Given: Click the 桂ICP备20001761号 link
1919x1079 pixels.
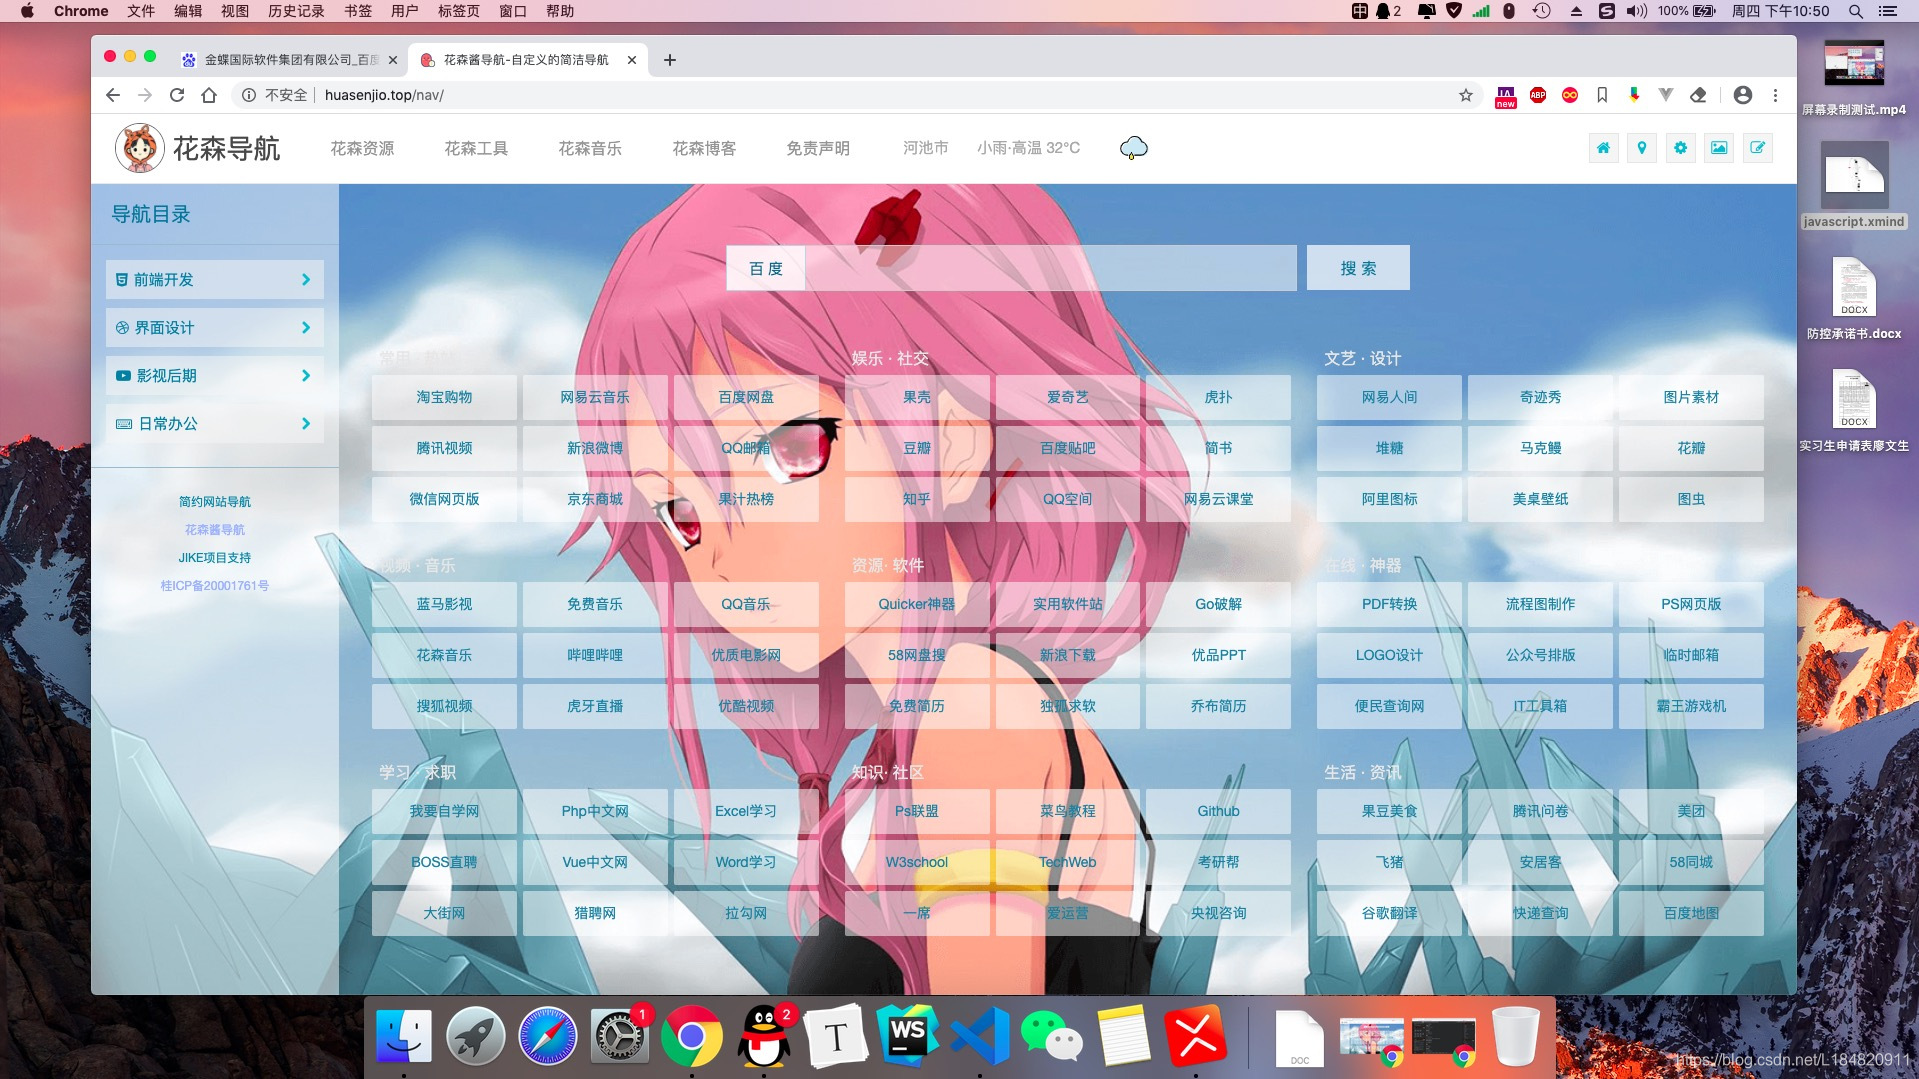Looking at the screenshot, I should 215,586.
